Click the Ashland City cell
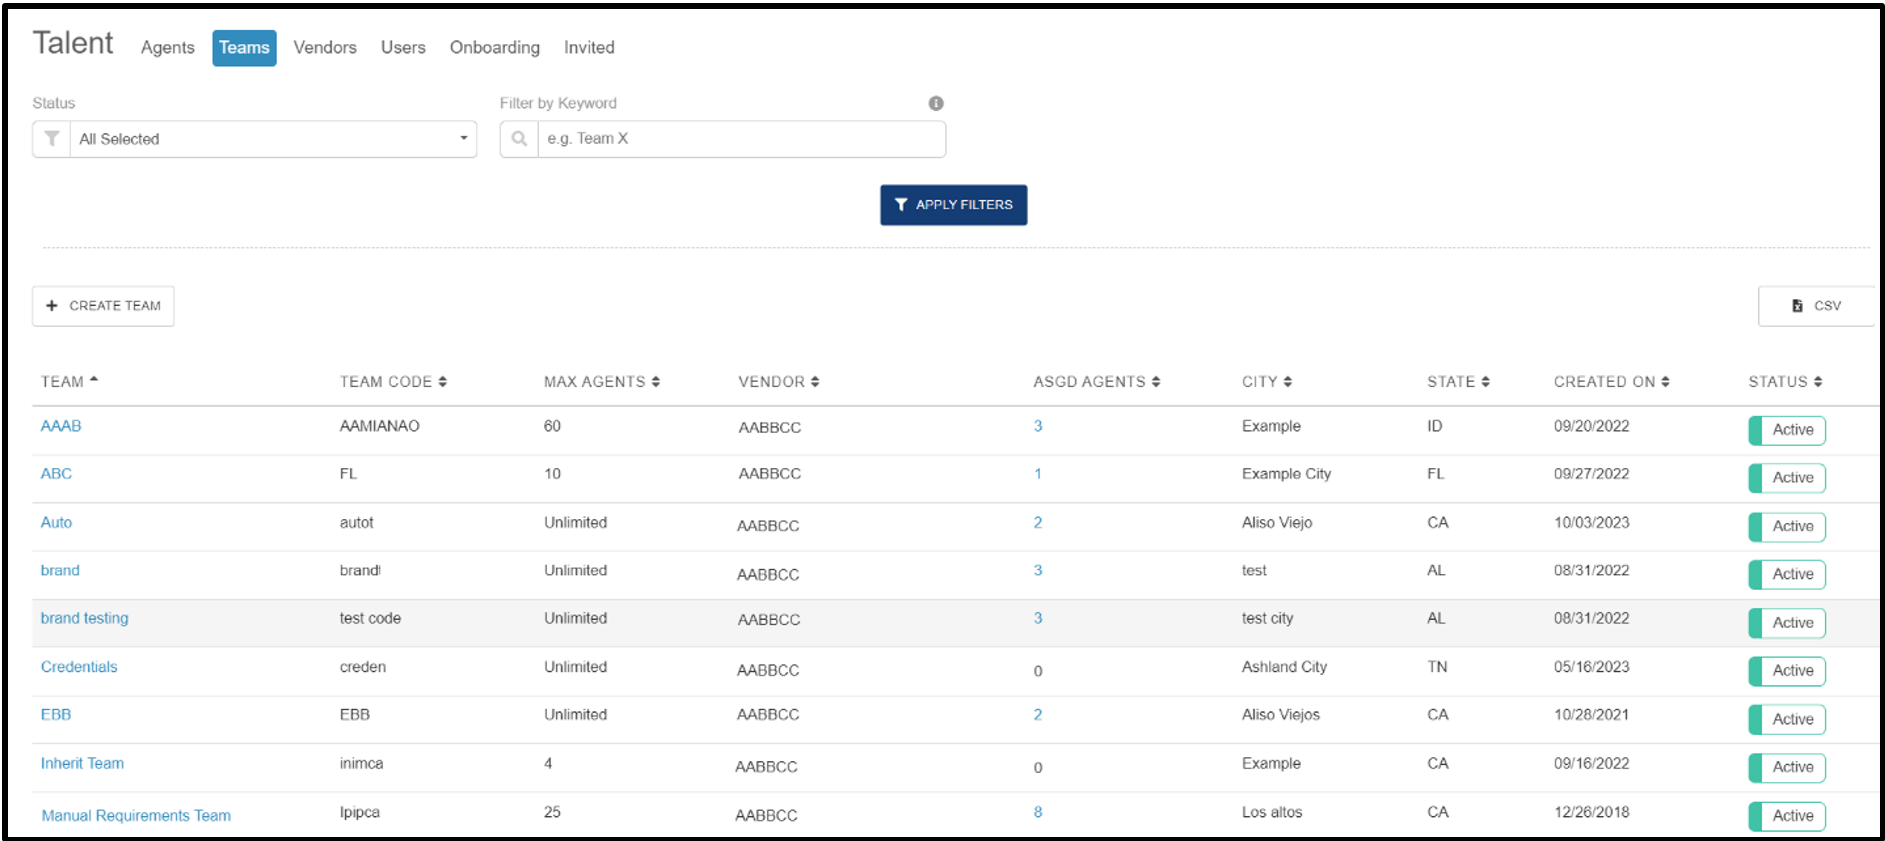This screenshot has height=841, width=1885. (1284, 667)
